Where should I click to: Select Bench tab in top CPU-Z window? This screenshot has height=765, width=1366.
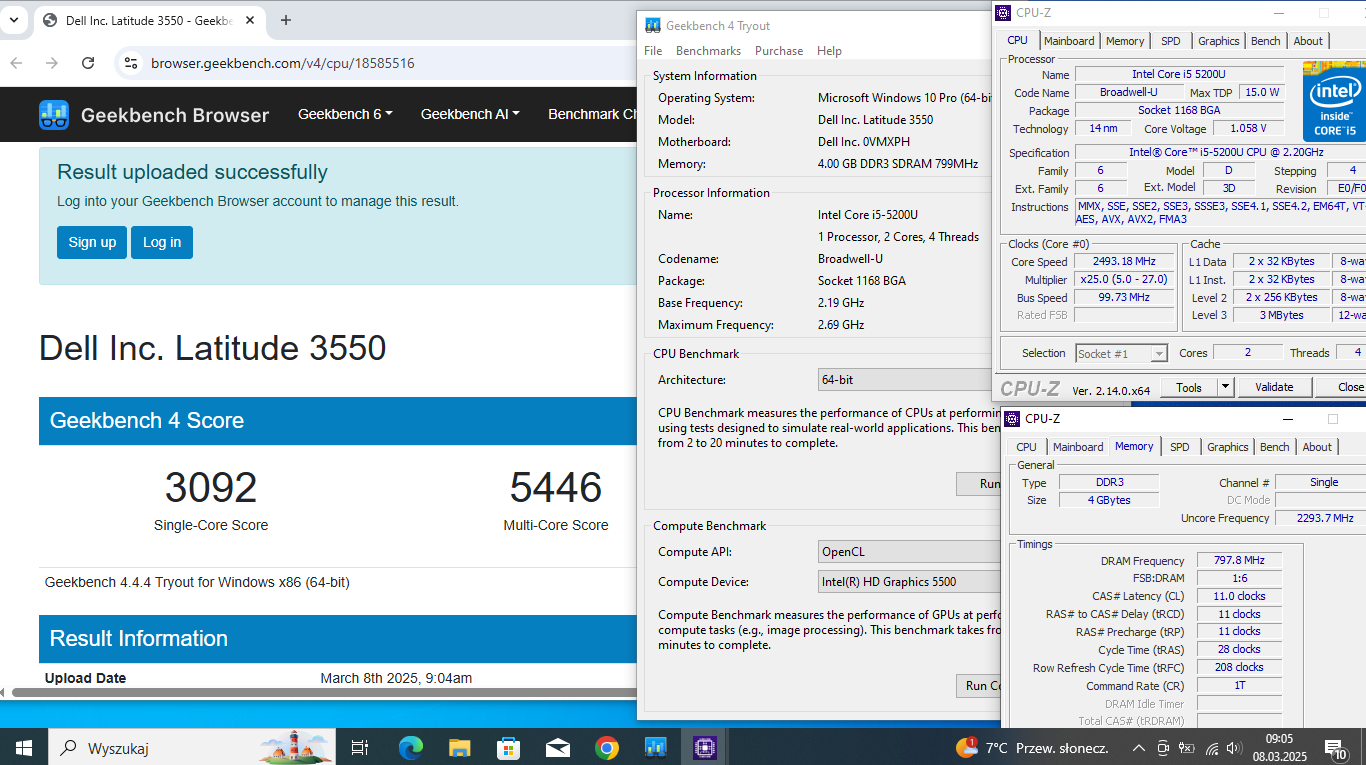pos(1265,41)
